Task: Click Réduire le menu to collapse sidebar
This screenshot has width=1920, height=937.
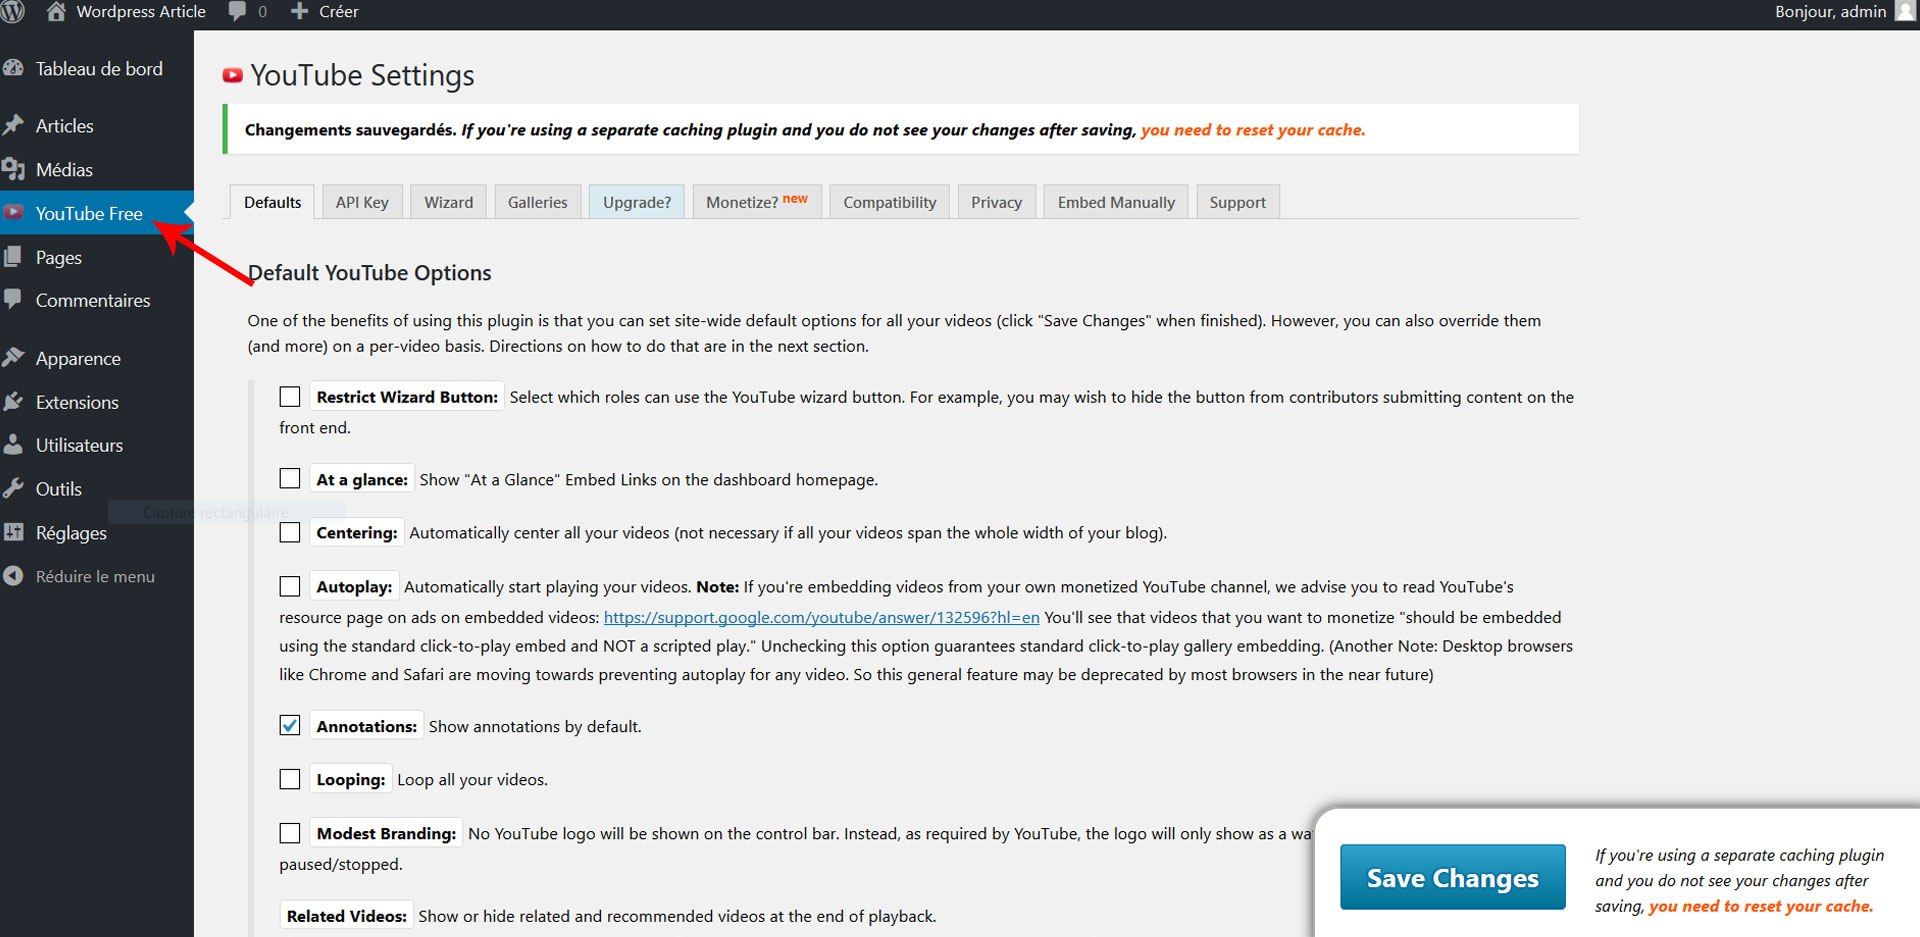Action: [95, 576]
